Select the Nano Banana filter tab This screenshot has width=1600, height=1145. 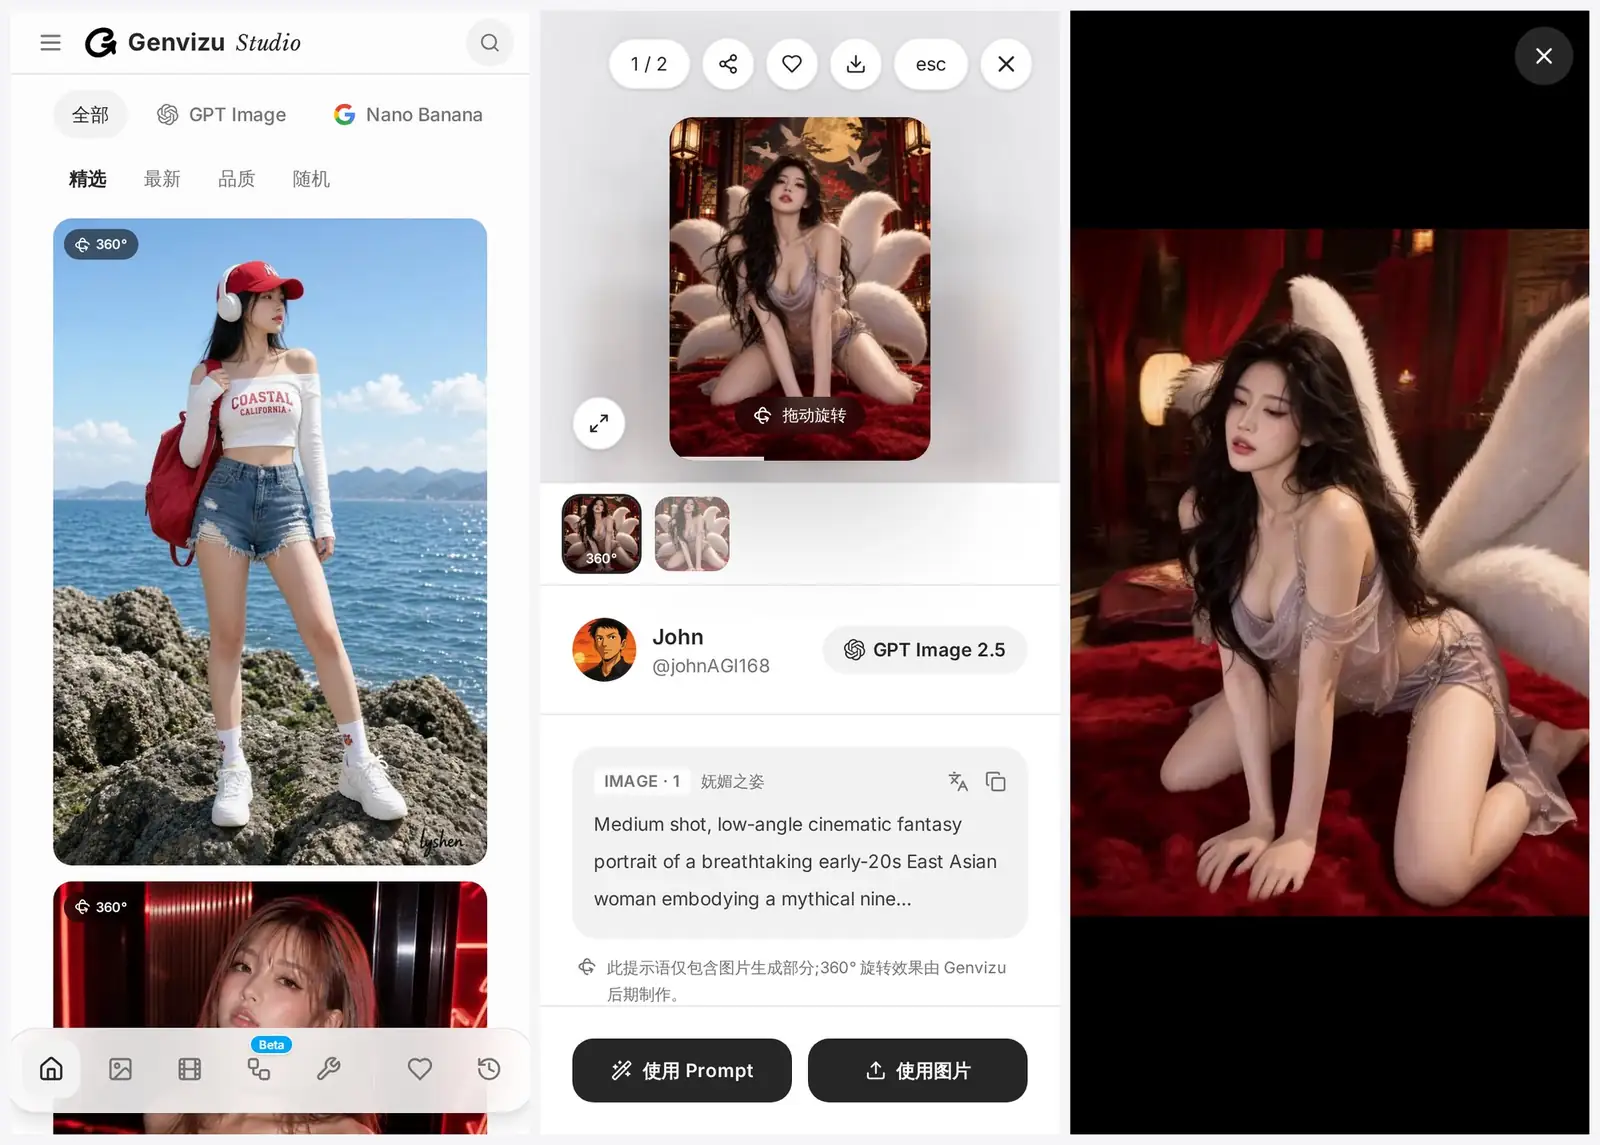(408, 115)
